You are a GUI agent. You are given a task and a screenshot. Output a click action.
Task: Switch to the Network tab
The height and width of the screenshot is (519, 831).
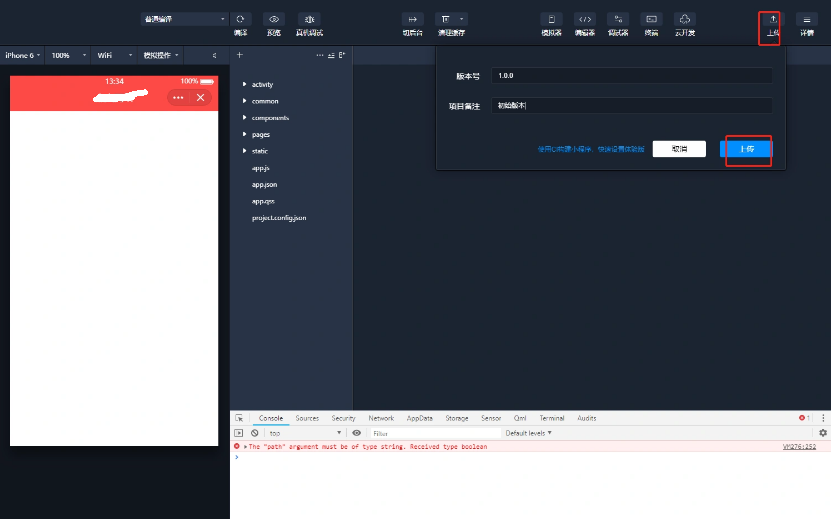tap(381, 418)
